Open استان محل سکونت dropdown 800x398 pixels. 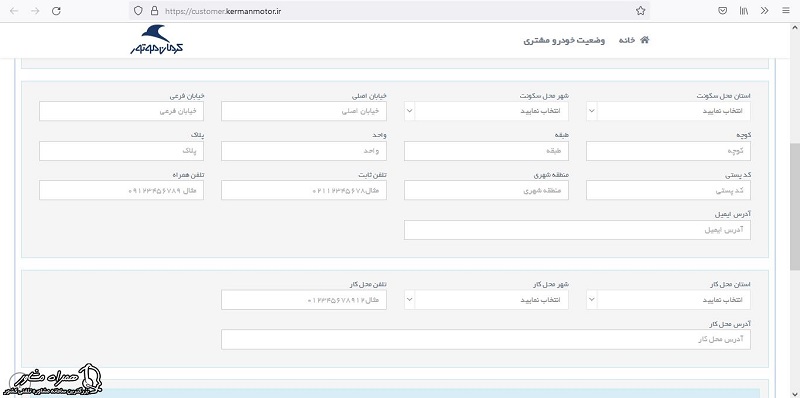click(x=668, y=111)
